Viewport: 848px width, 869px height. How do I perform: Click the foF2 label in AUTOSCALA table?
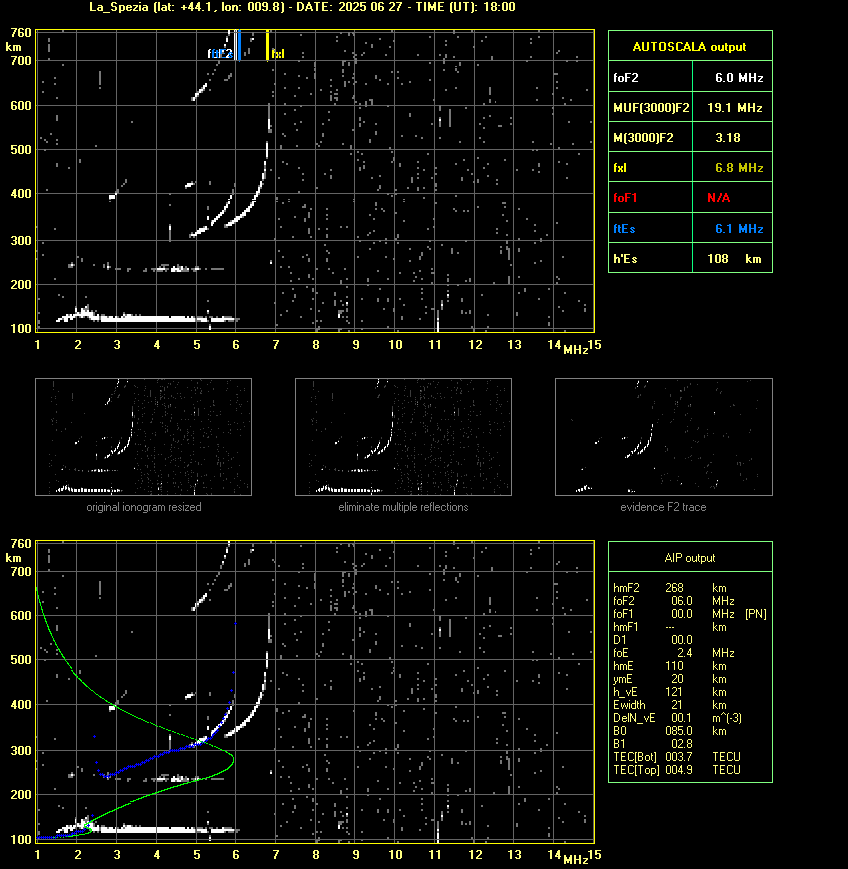tap(626, 78)
